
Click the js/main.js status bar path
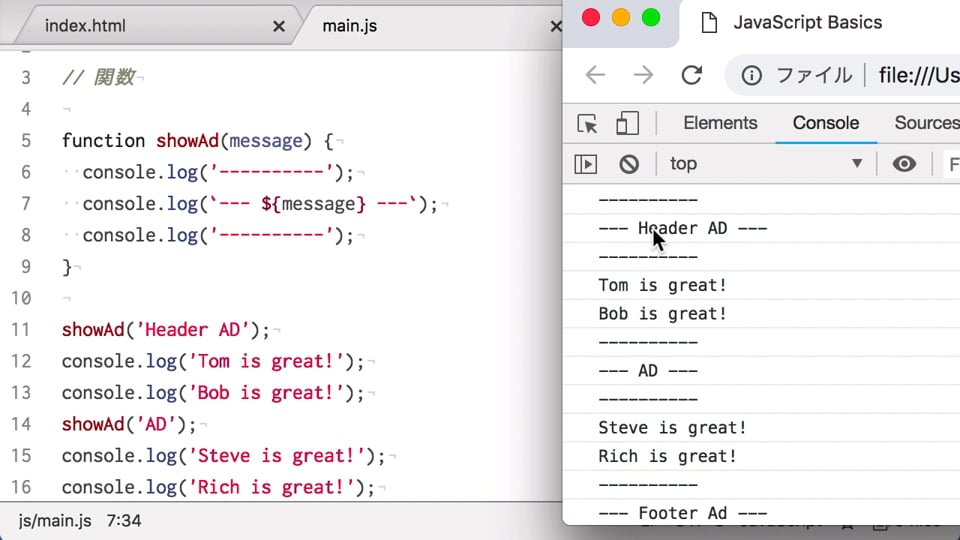(55, 521)
